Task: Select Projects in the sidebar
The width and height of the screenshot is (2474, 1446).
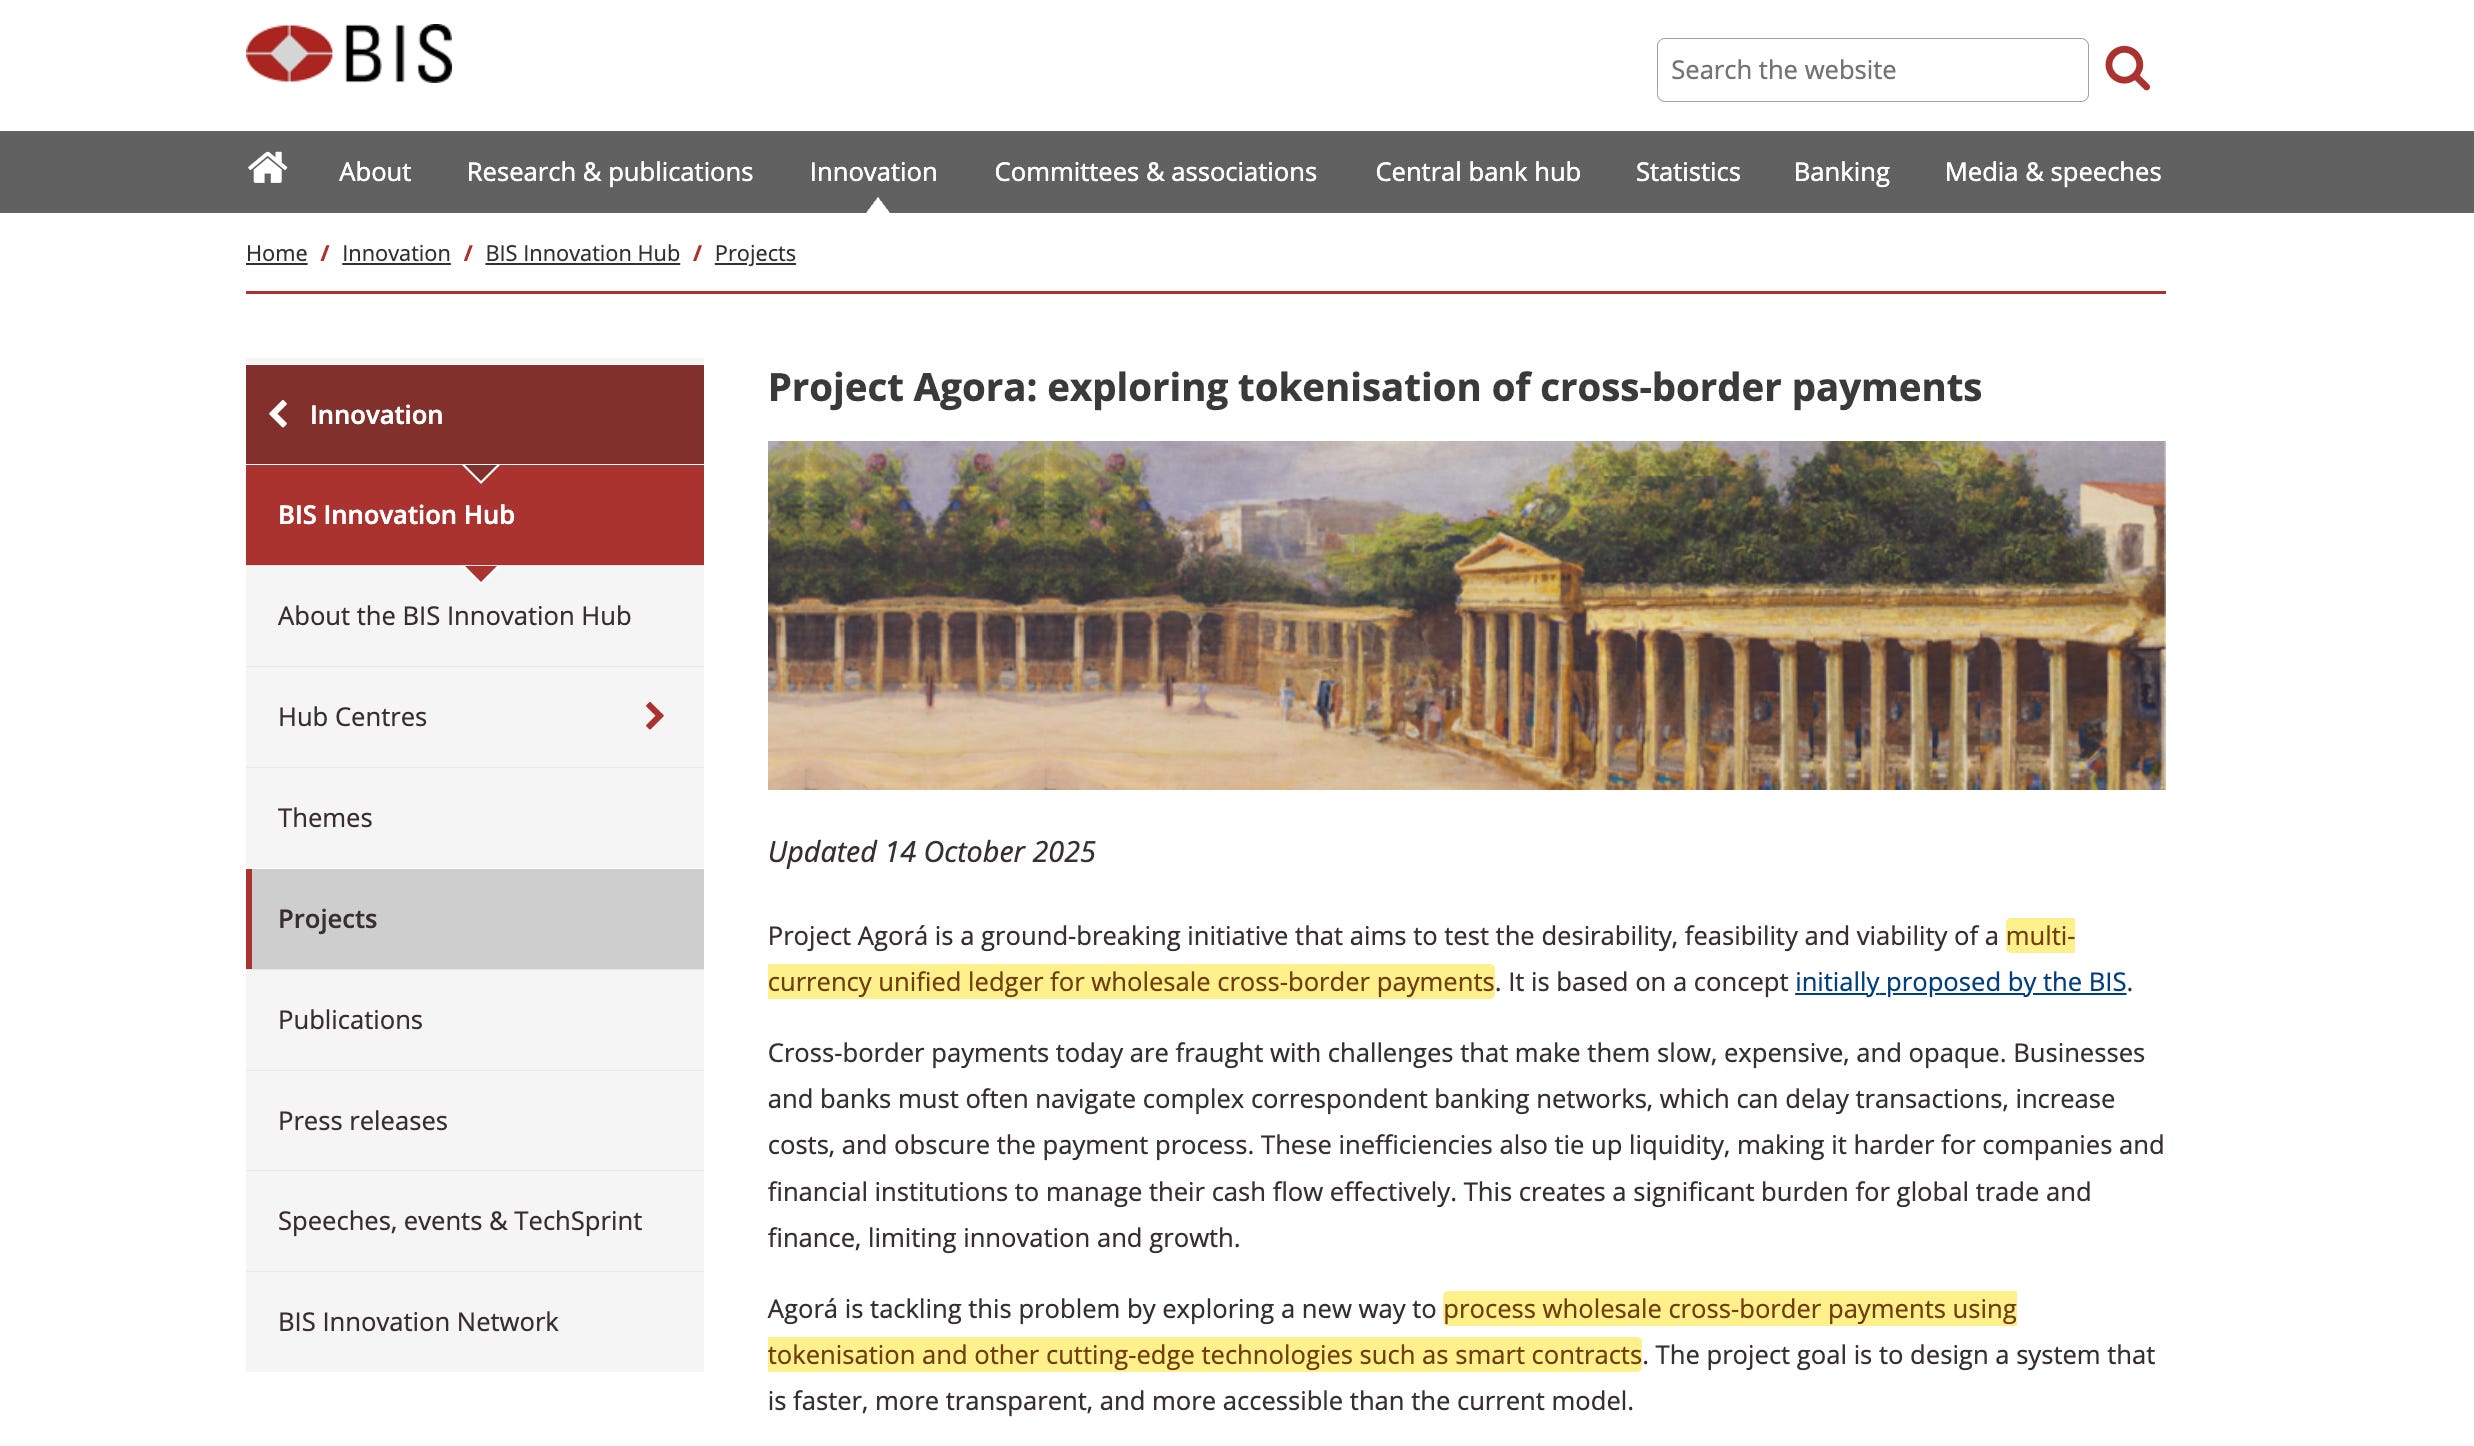Action: (x=327, y=919)
